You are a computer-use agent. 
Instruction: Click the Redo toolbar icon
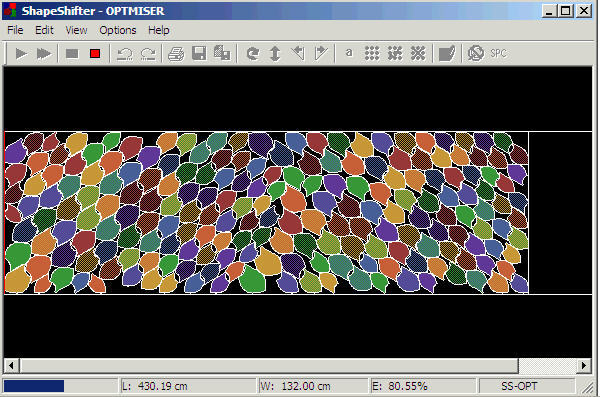click(x=148, y=54)
